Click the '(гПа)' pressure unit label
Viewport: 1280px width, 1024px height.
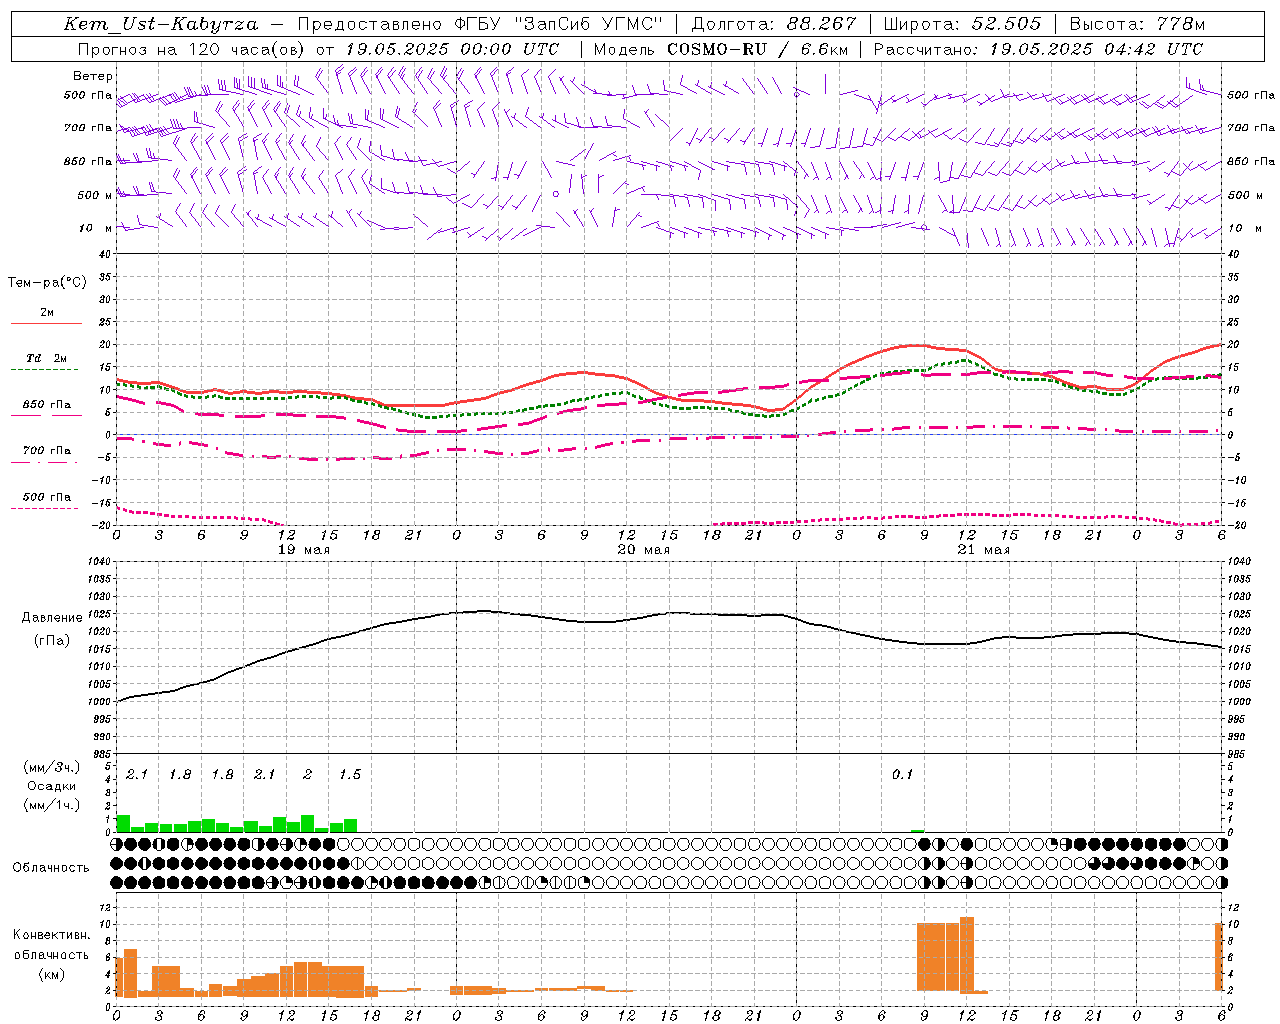(52, 641)
